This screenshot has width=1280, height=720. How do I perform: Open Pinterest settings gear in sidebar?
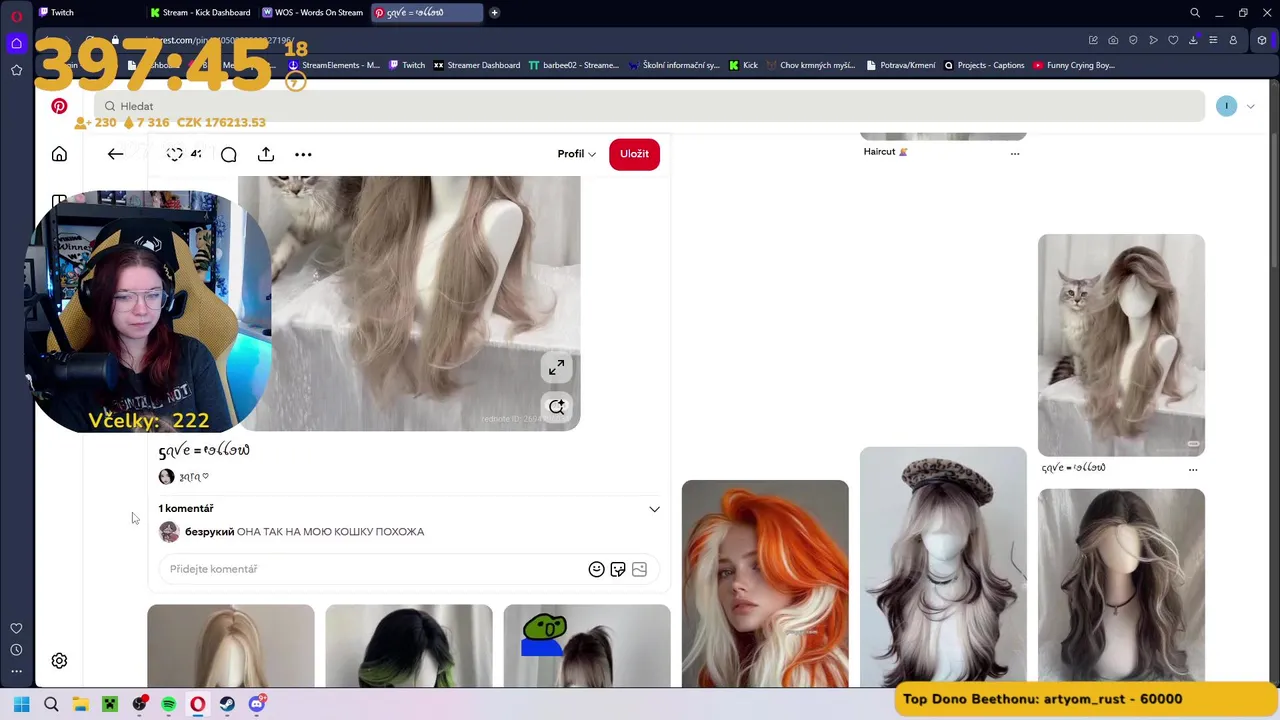[59, 661]
